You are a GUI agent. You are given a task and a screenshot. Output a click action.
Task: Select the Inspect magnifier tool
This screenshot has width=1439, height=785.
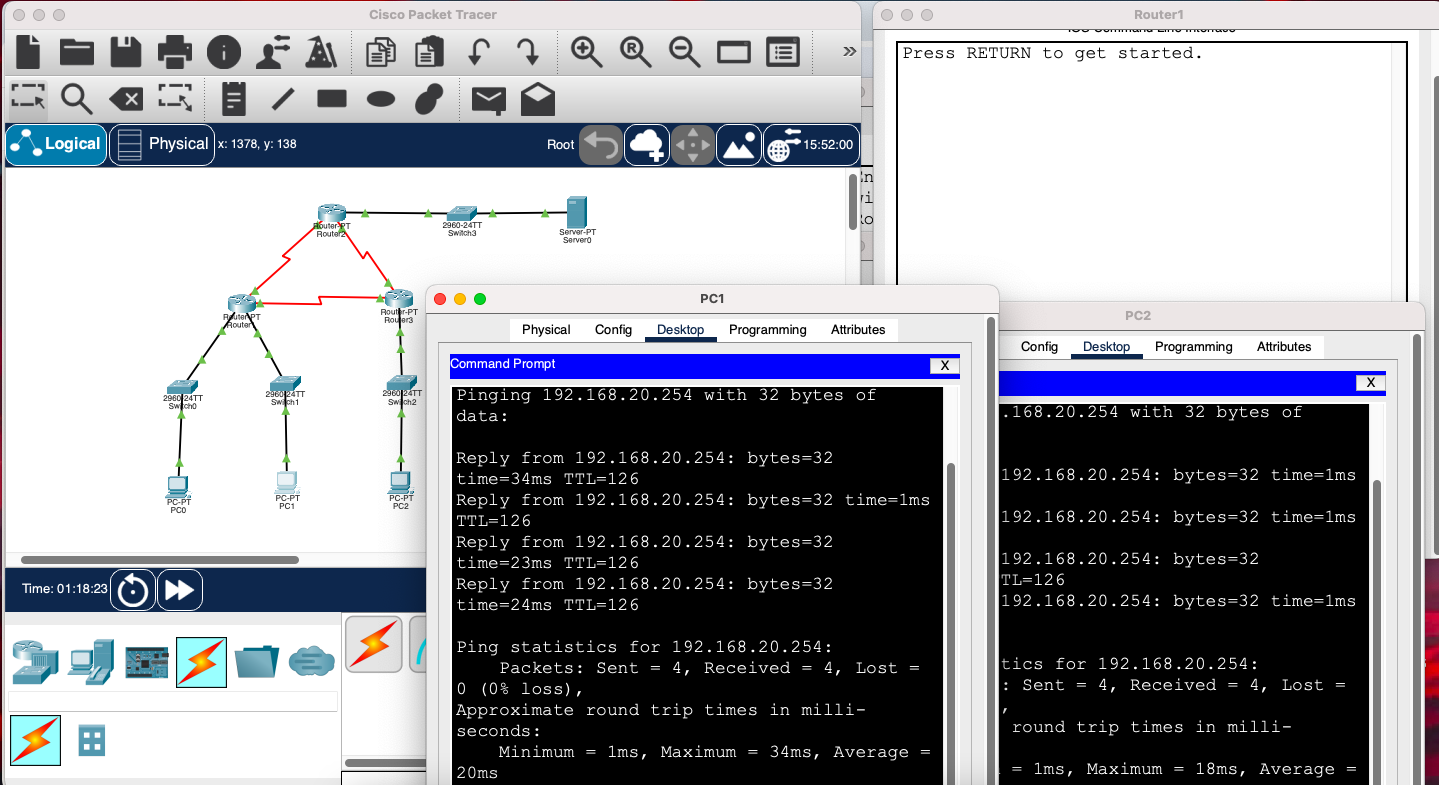[77, 99]
